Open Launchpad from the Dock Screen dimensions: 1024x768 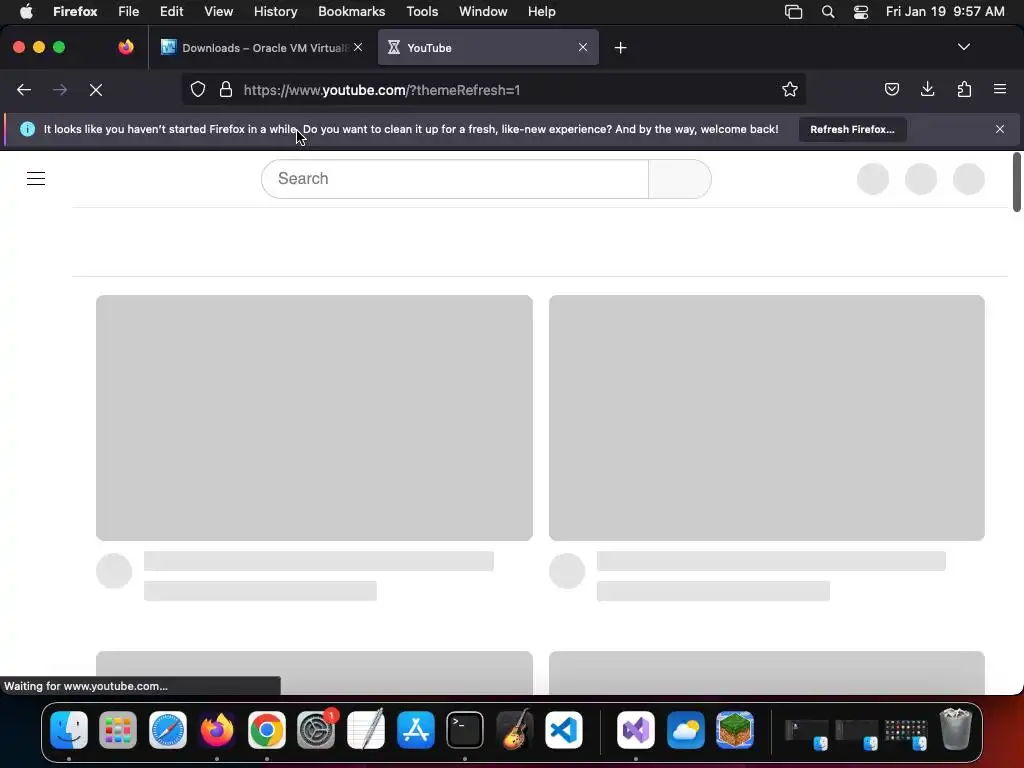pos(118,729)
